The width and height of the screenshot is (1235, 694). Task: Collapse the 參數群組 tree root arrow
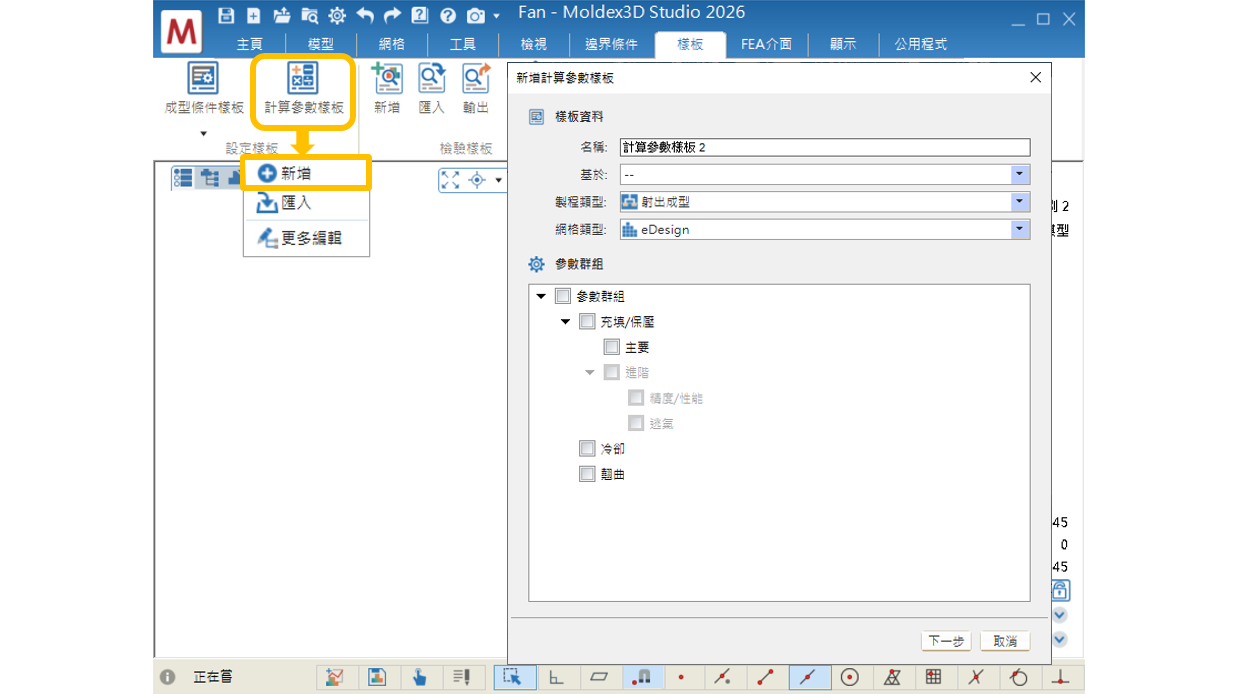coord(541,296)
